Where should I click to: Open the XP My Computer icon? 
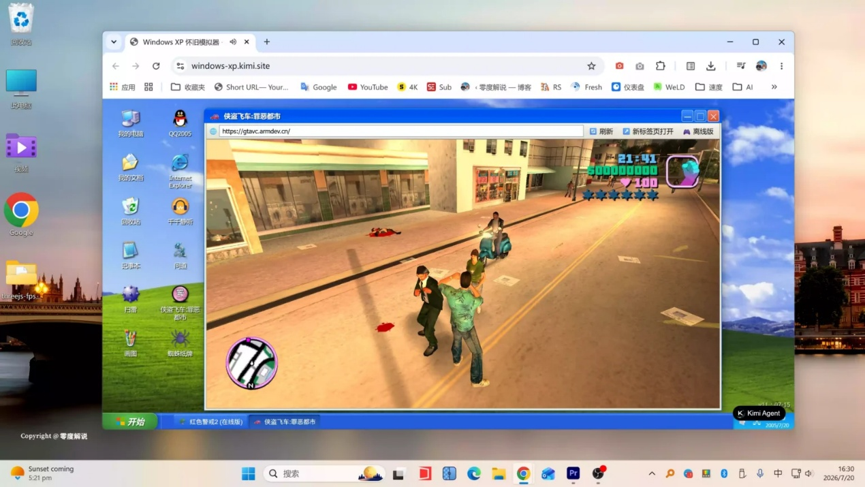pyautogui.click(x=131, y=122)
